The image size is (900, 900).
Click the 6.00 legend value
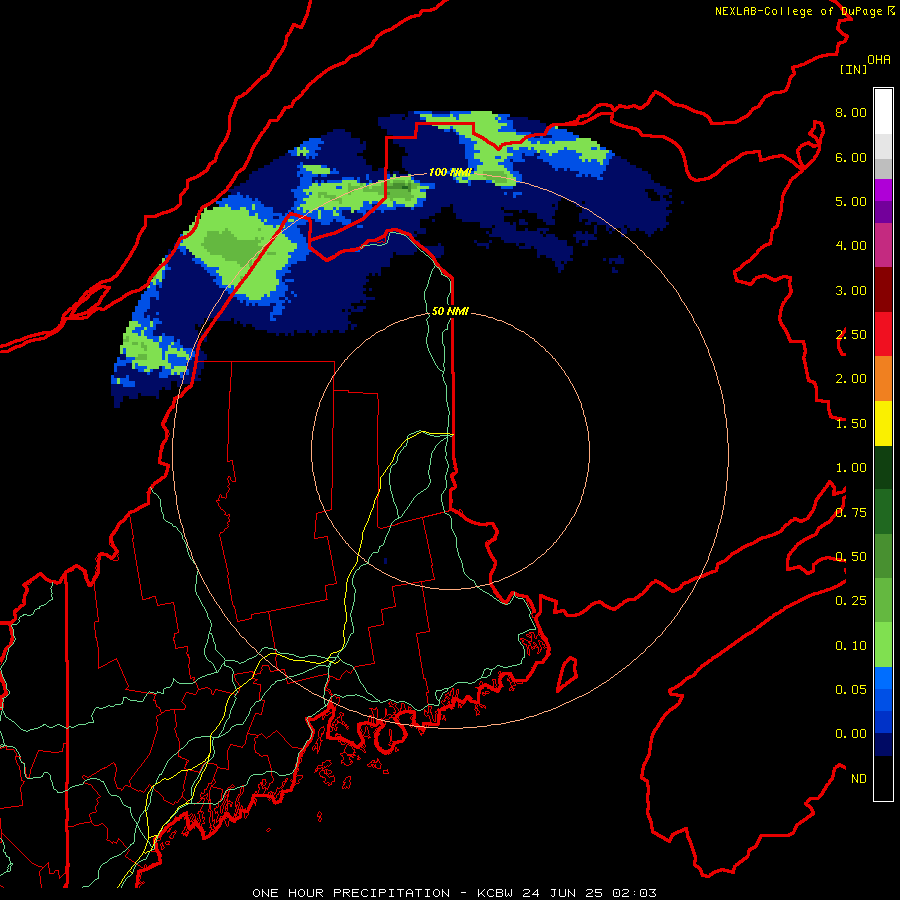click(x=851, y=157)
